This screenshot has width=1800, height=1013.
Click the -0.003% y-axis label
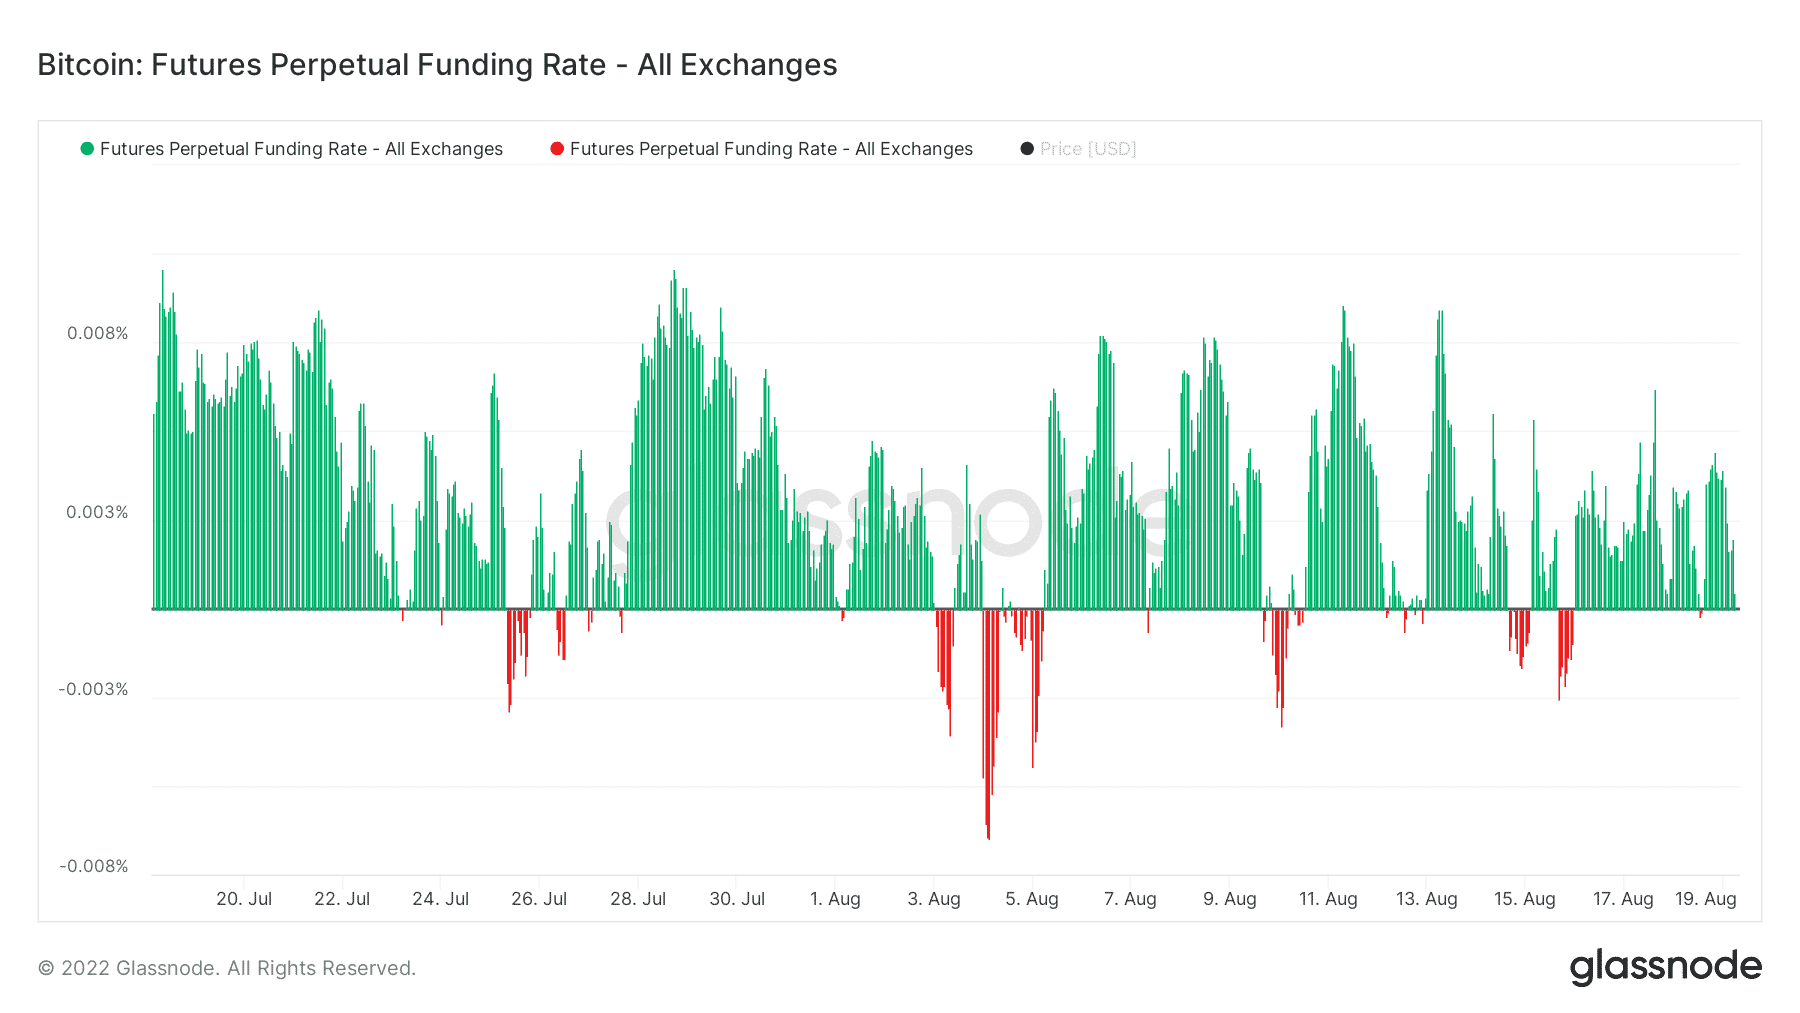tap(94, 689)
